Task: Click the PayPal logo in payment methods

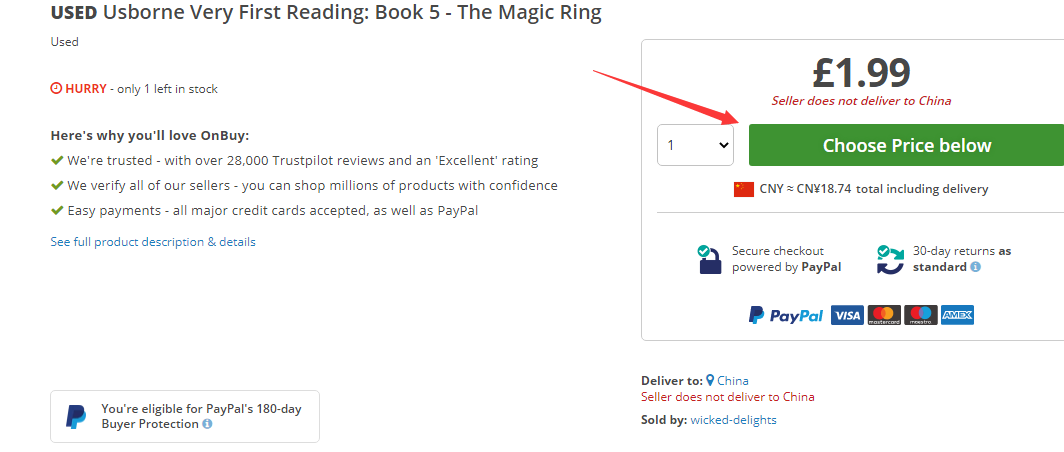Action: (786, 315)
